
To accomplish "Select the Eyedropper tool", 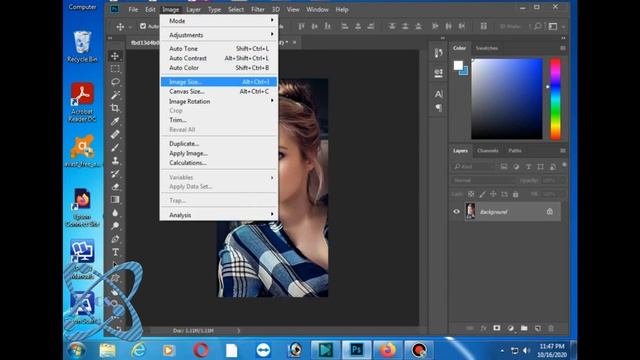I will click(116, 121).
